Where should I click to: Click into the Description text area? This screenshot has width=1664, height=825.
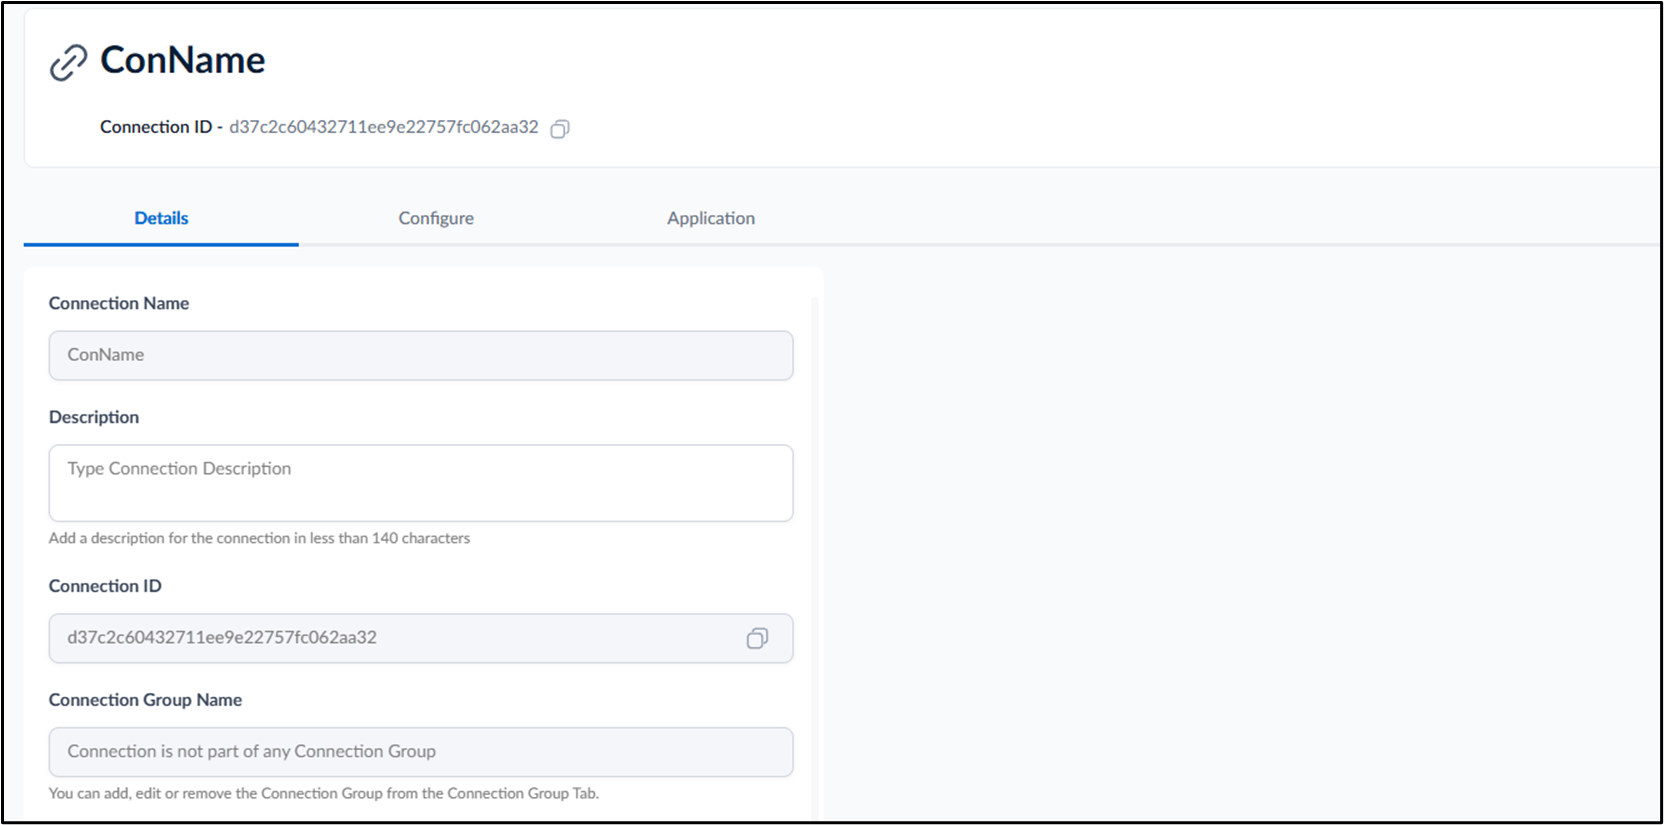pyautogui.click(x=421, y=483)
